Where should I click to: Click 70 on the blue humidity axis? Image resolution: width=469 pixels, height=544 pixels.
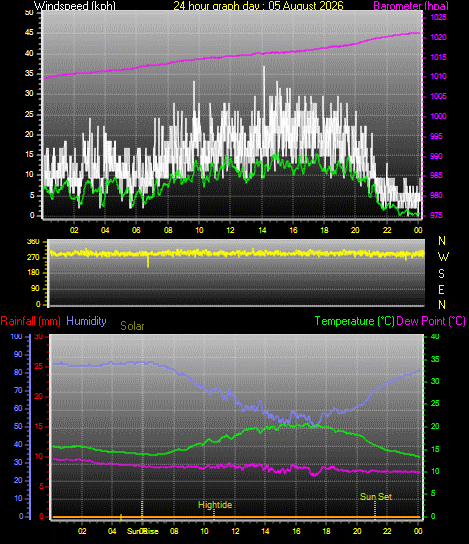pos(18,391)
